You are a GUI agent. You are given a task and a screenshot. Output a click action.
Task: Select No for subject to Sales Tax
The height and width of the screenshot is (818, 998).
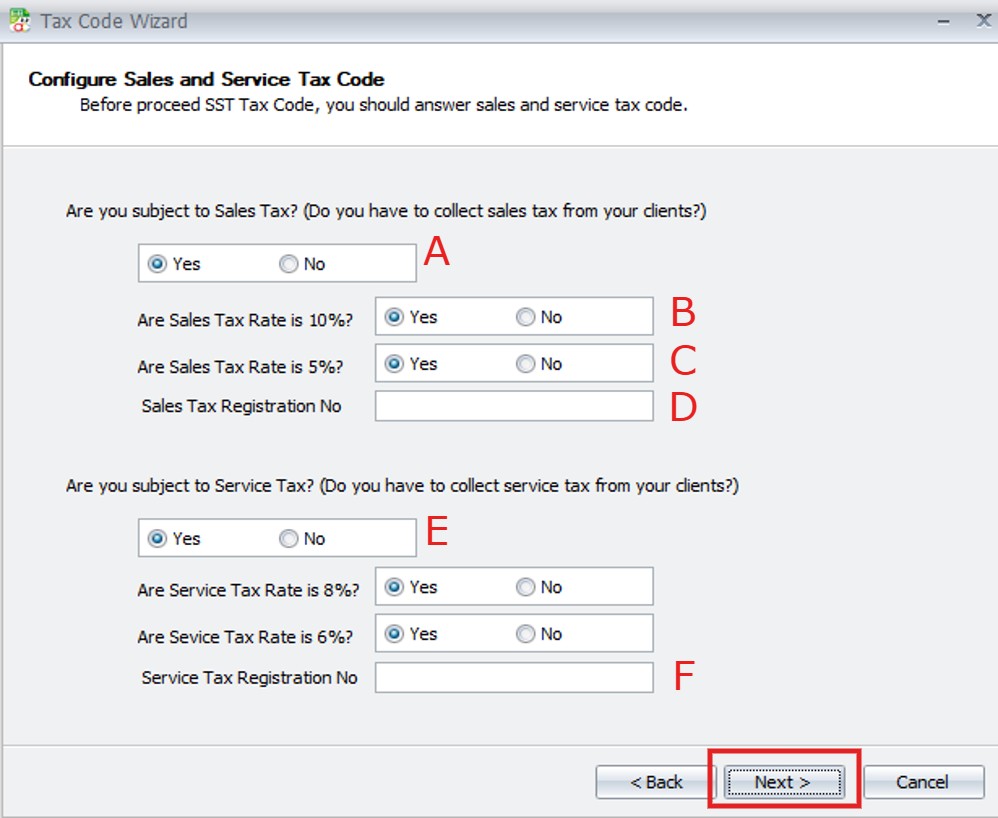(289, 264)
